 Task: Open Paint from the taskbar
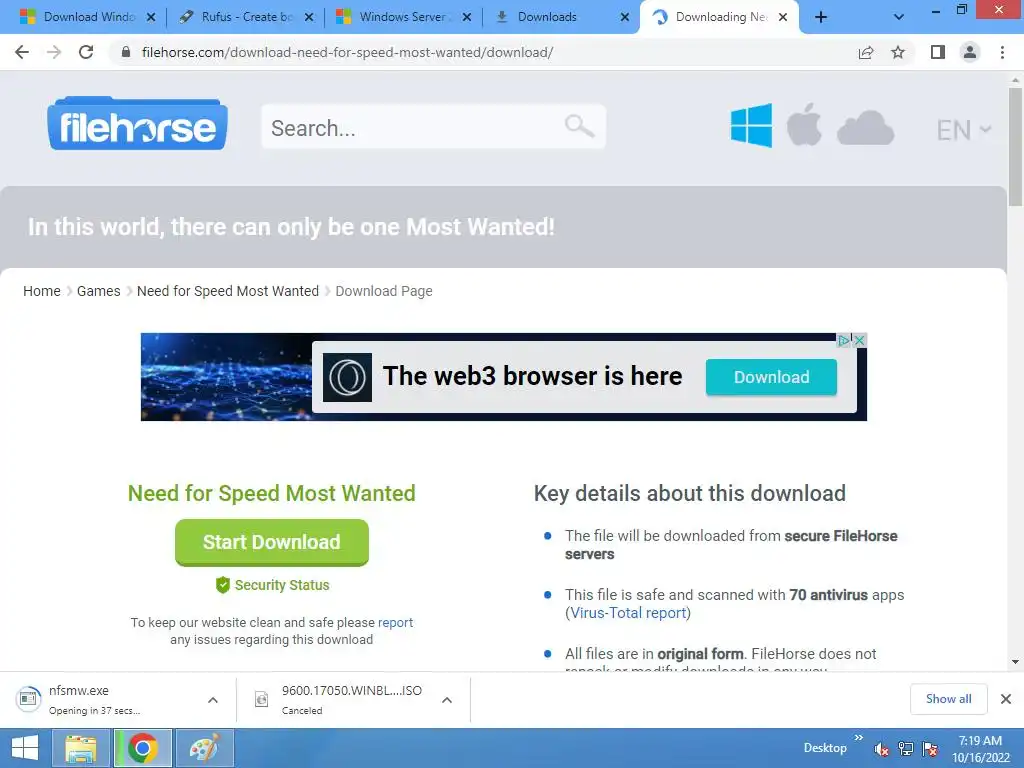[205, 748]
